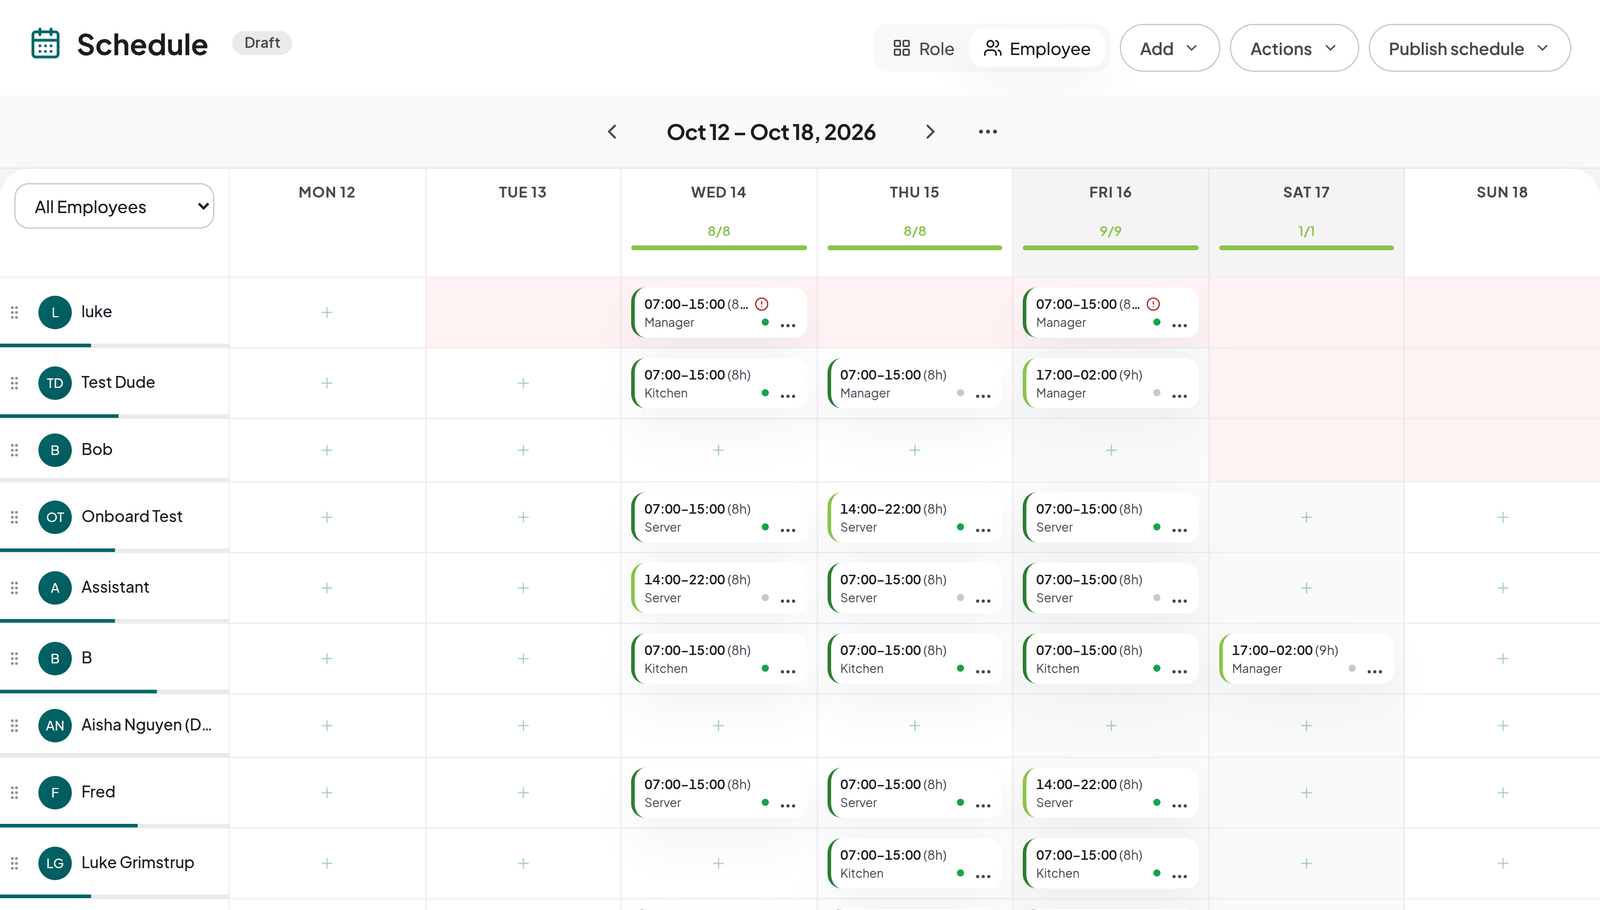This screenshot has height=910, width=1600.
Task: Click the drag handle for Bob's row
Action: click(14, 450)
